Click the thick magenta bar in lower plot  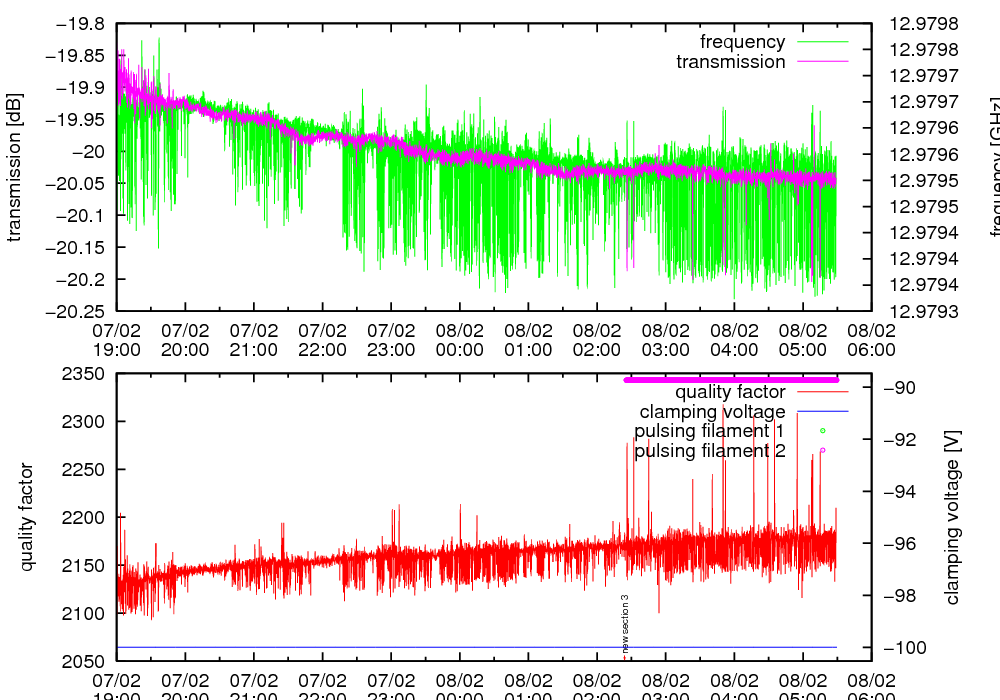tap(730, 380)
